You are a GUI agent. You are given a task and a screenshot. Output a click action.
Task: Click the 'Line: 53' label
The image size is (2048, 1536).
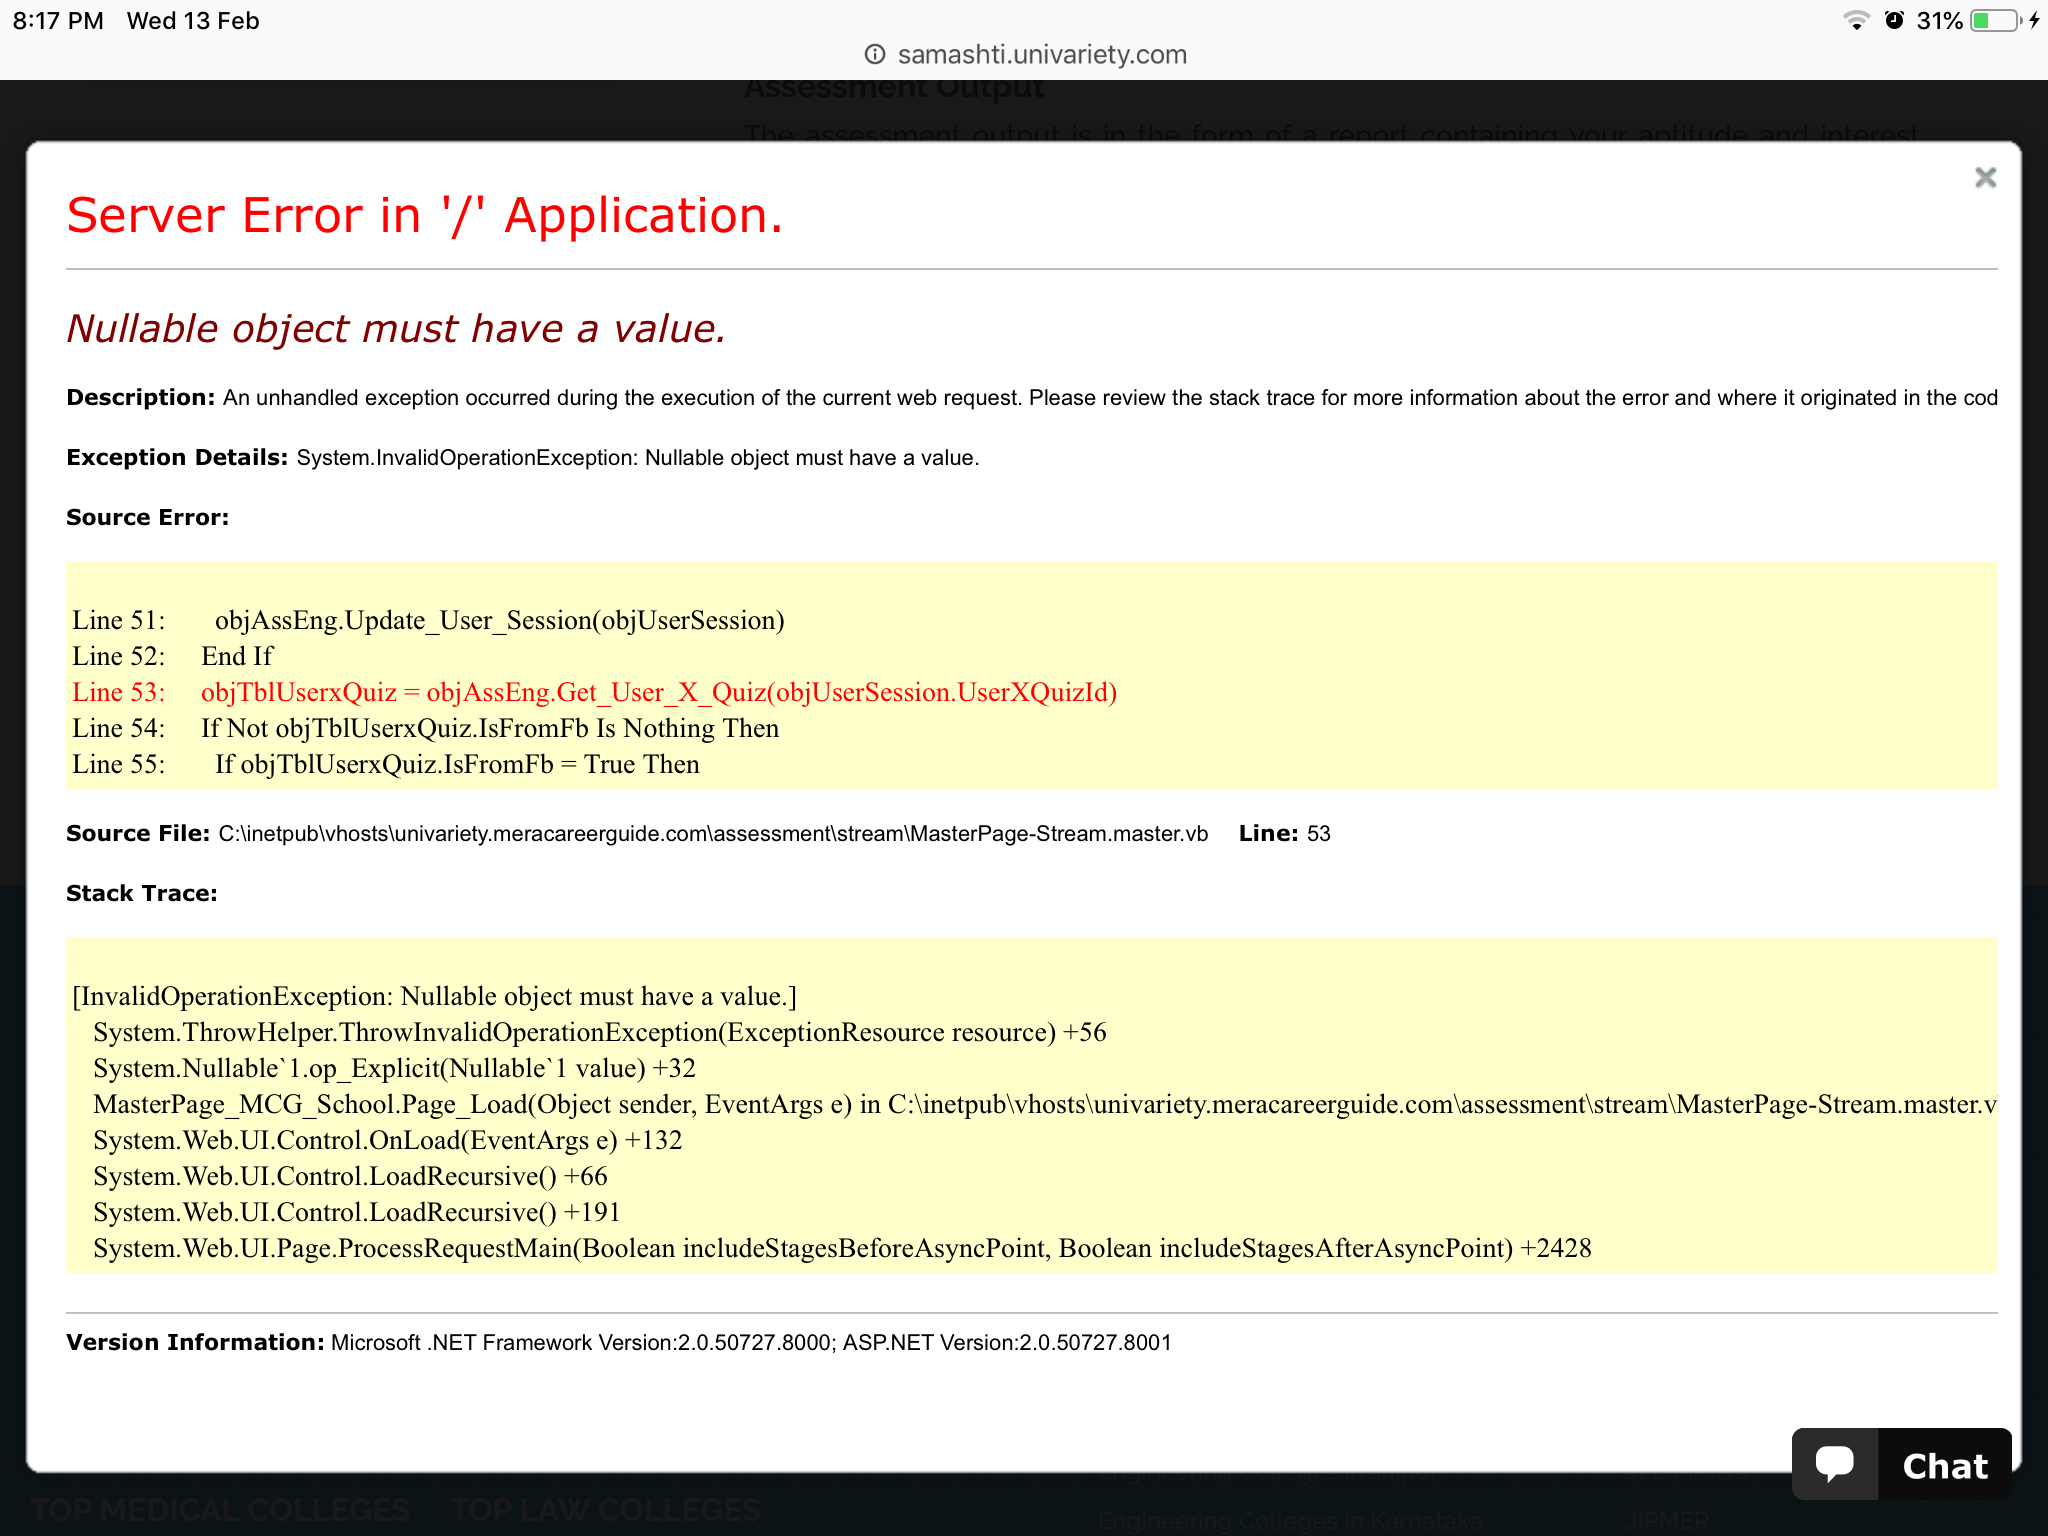(1284, 833)
